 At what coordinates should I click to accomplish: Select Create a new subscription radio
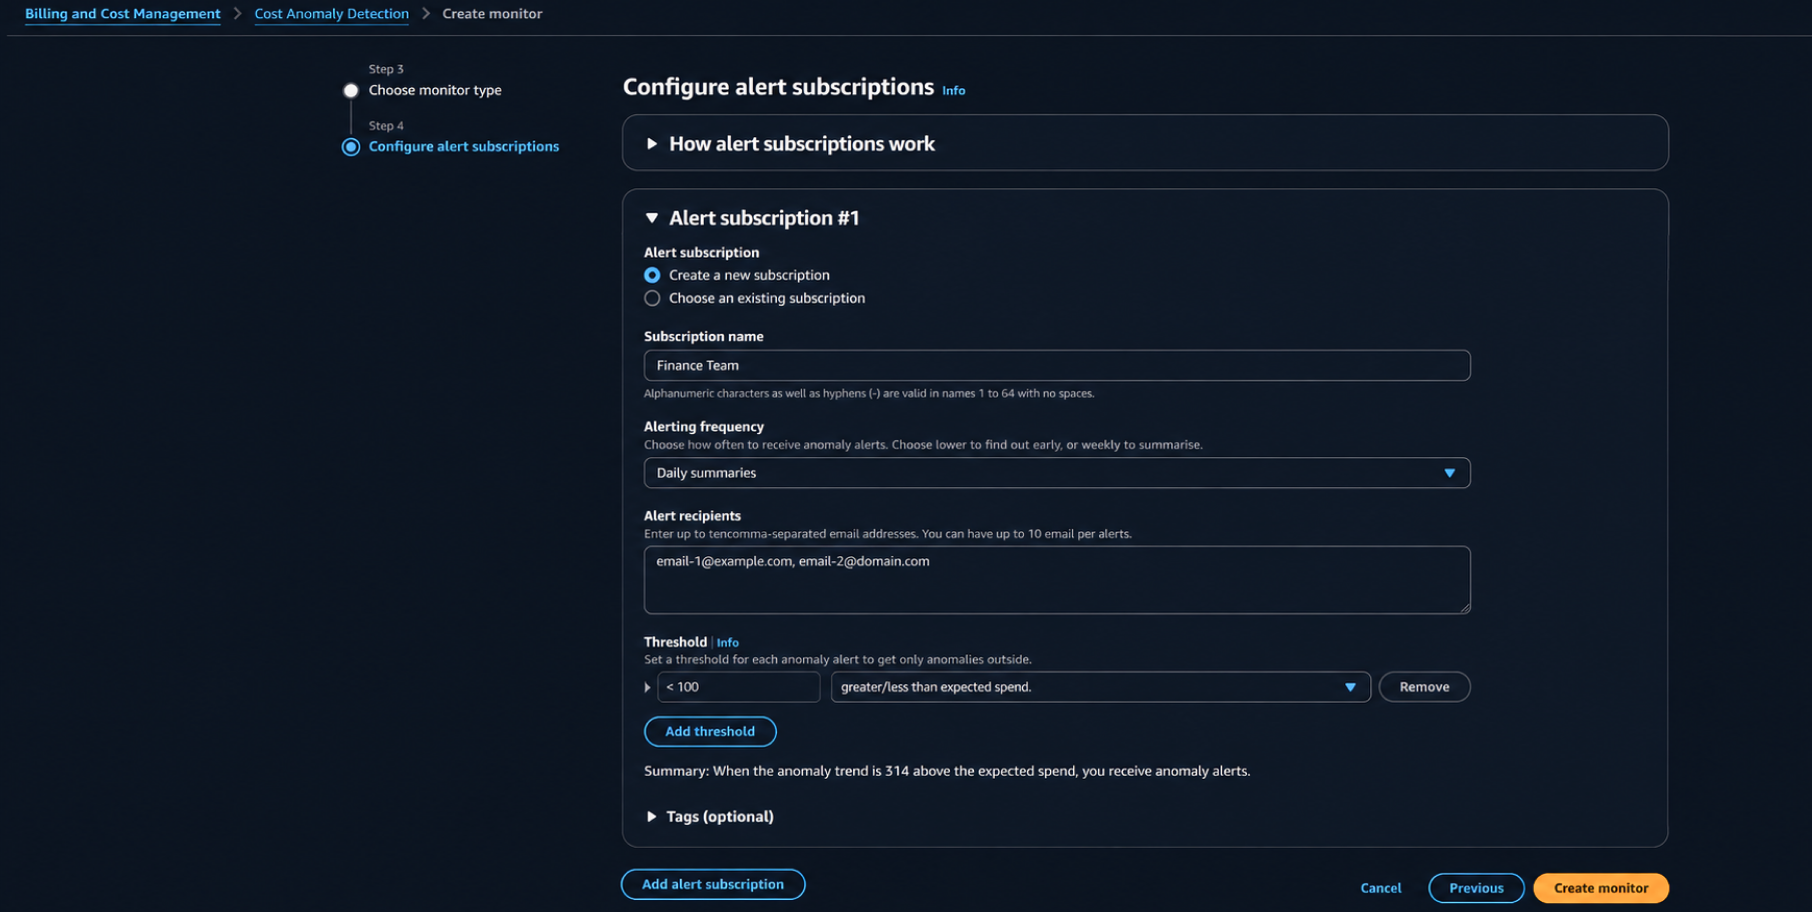point(652,275)
